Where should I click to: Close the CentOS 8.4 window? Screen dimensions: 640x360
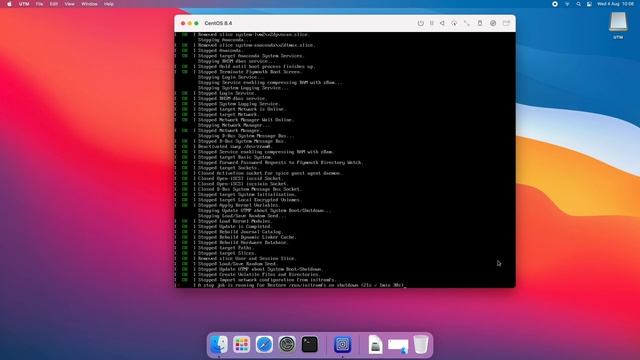point(183,23)
